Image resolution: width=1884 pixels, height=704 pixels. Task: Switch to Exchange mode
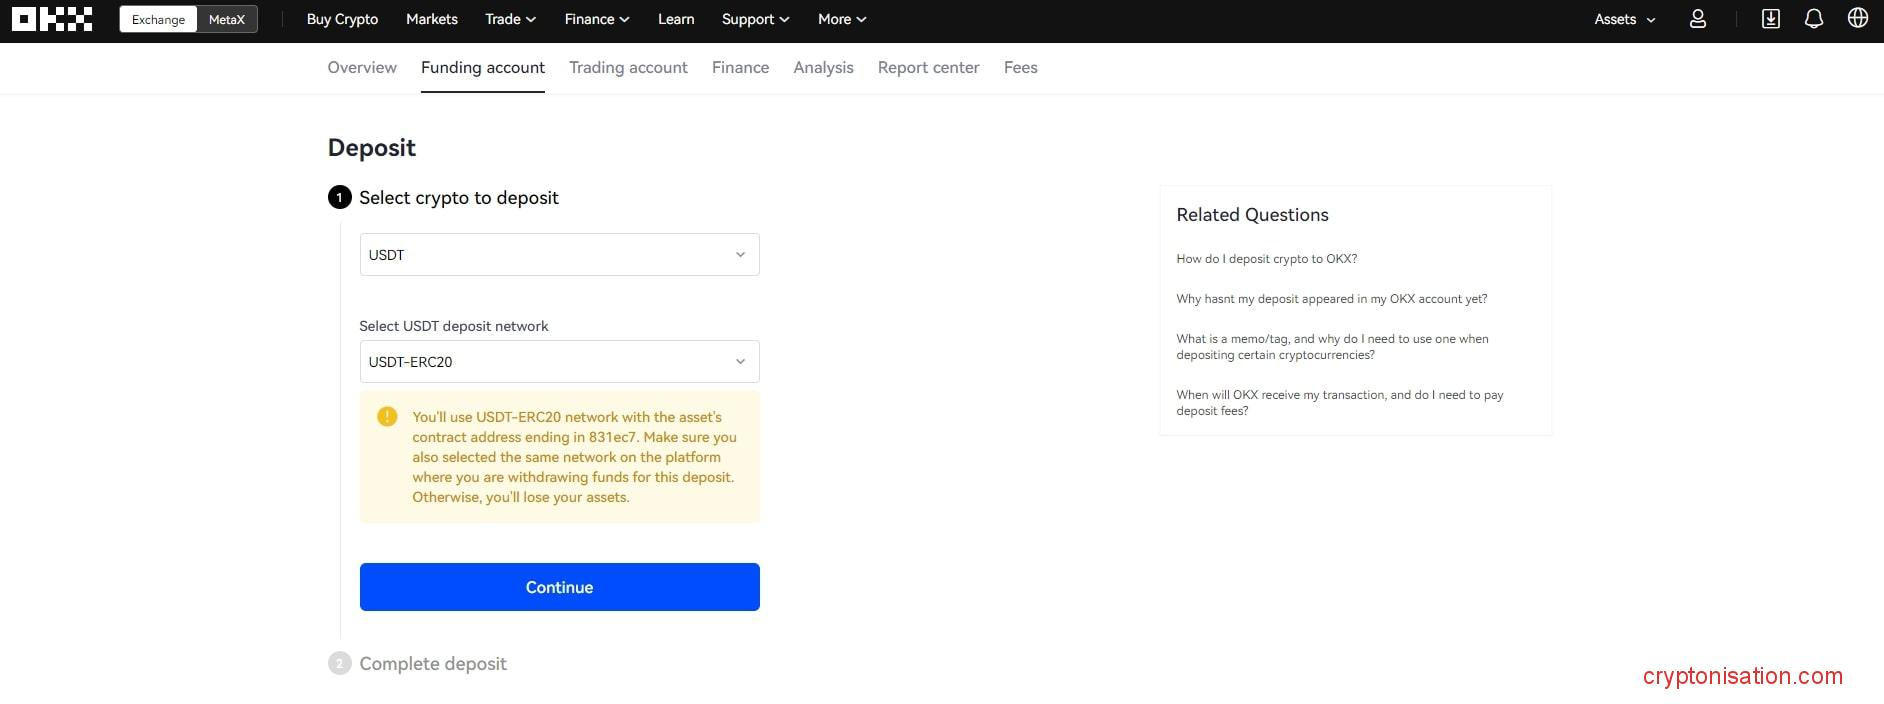[158, 19]
